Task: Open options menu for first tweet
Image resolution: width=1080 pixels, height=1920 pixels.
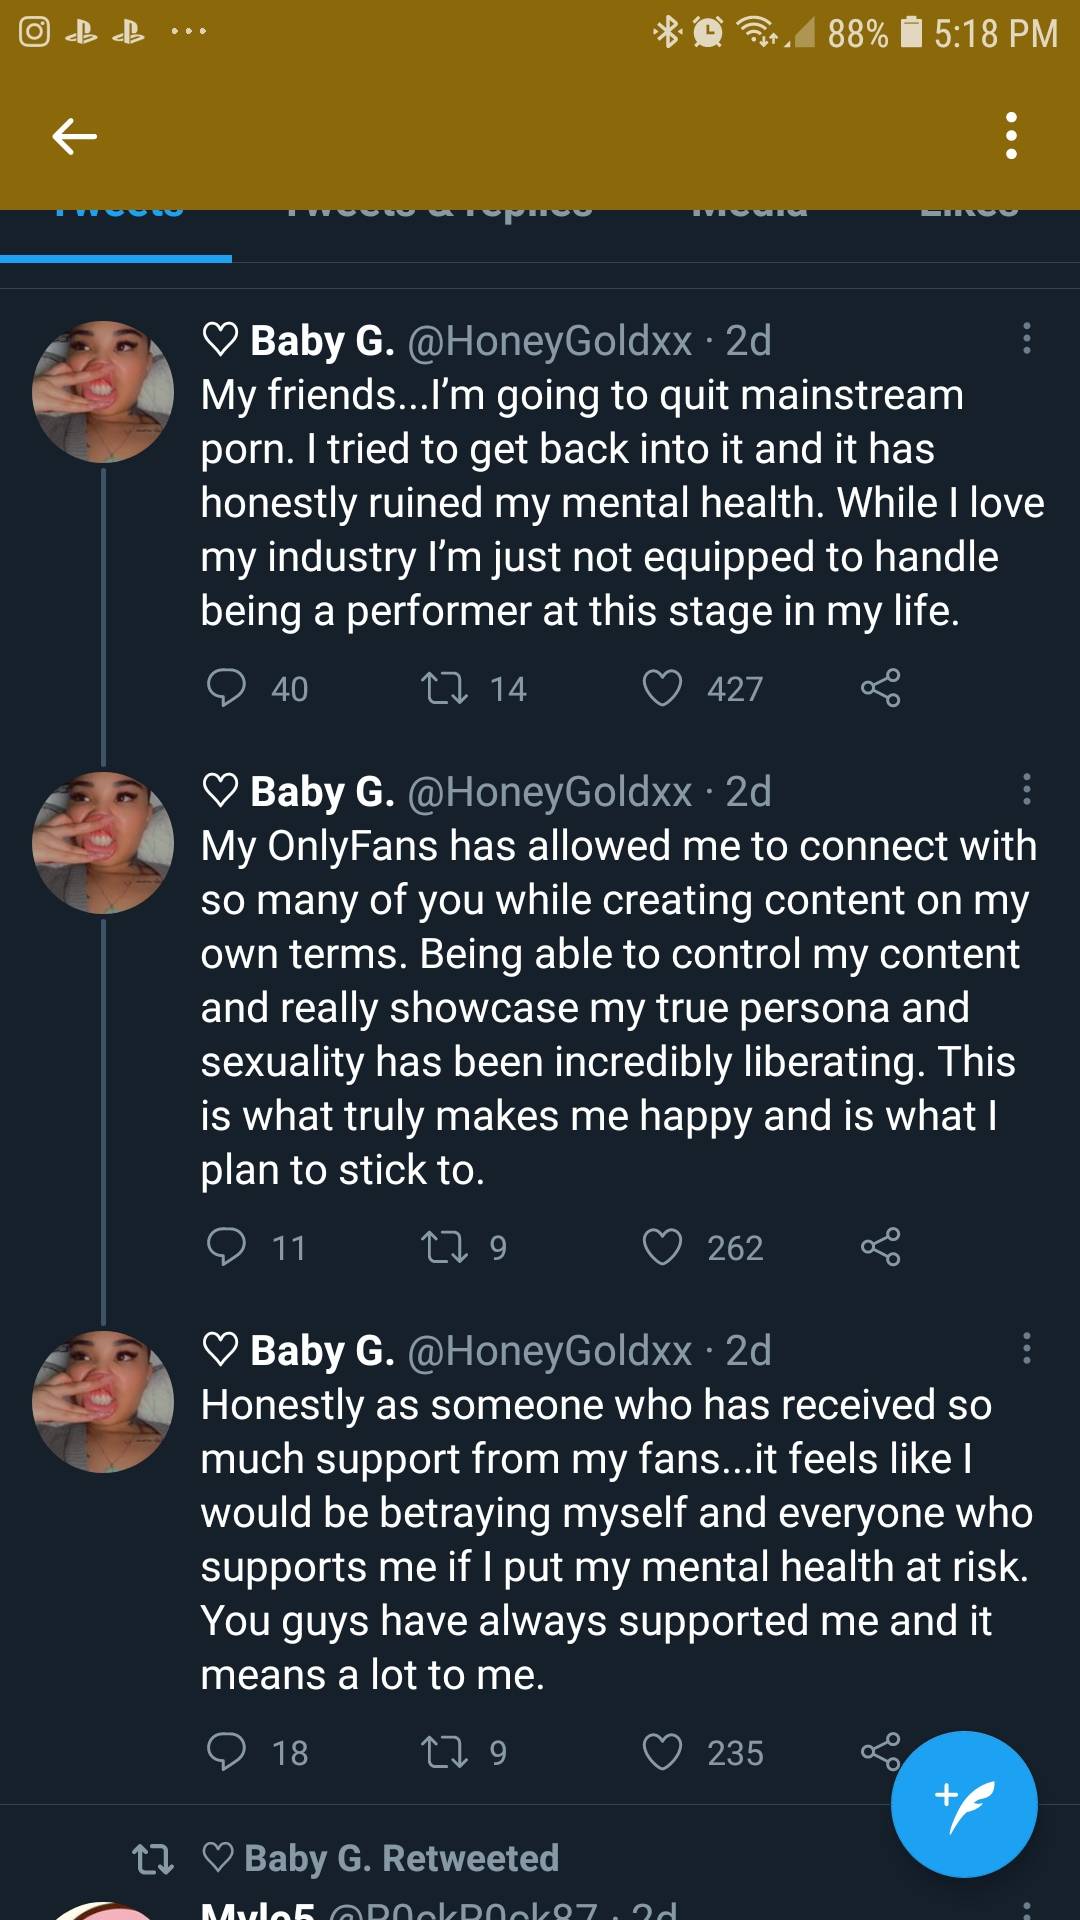Action: (1026, 339)
